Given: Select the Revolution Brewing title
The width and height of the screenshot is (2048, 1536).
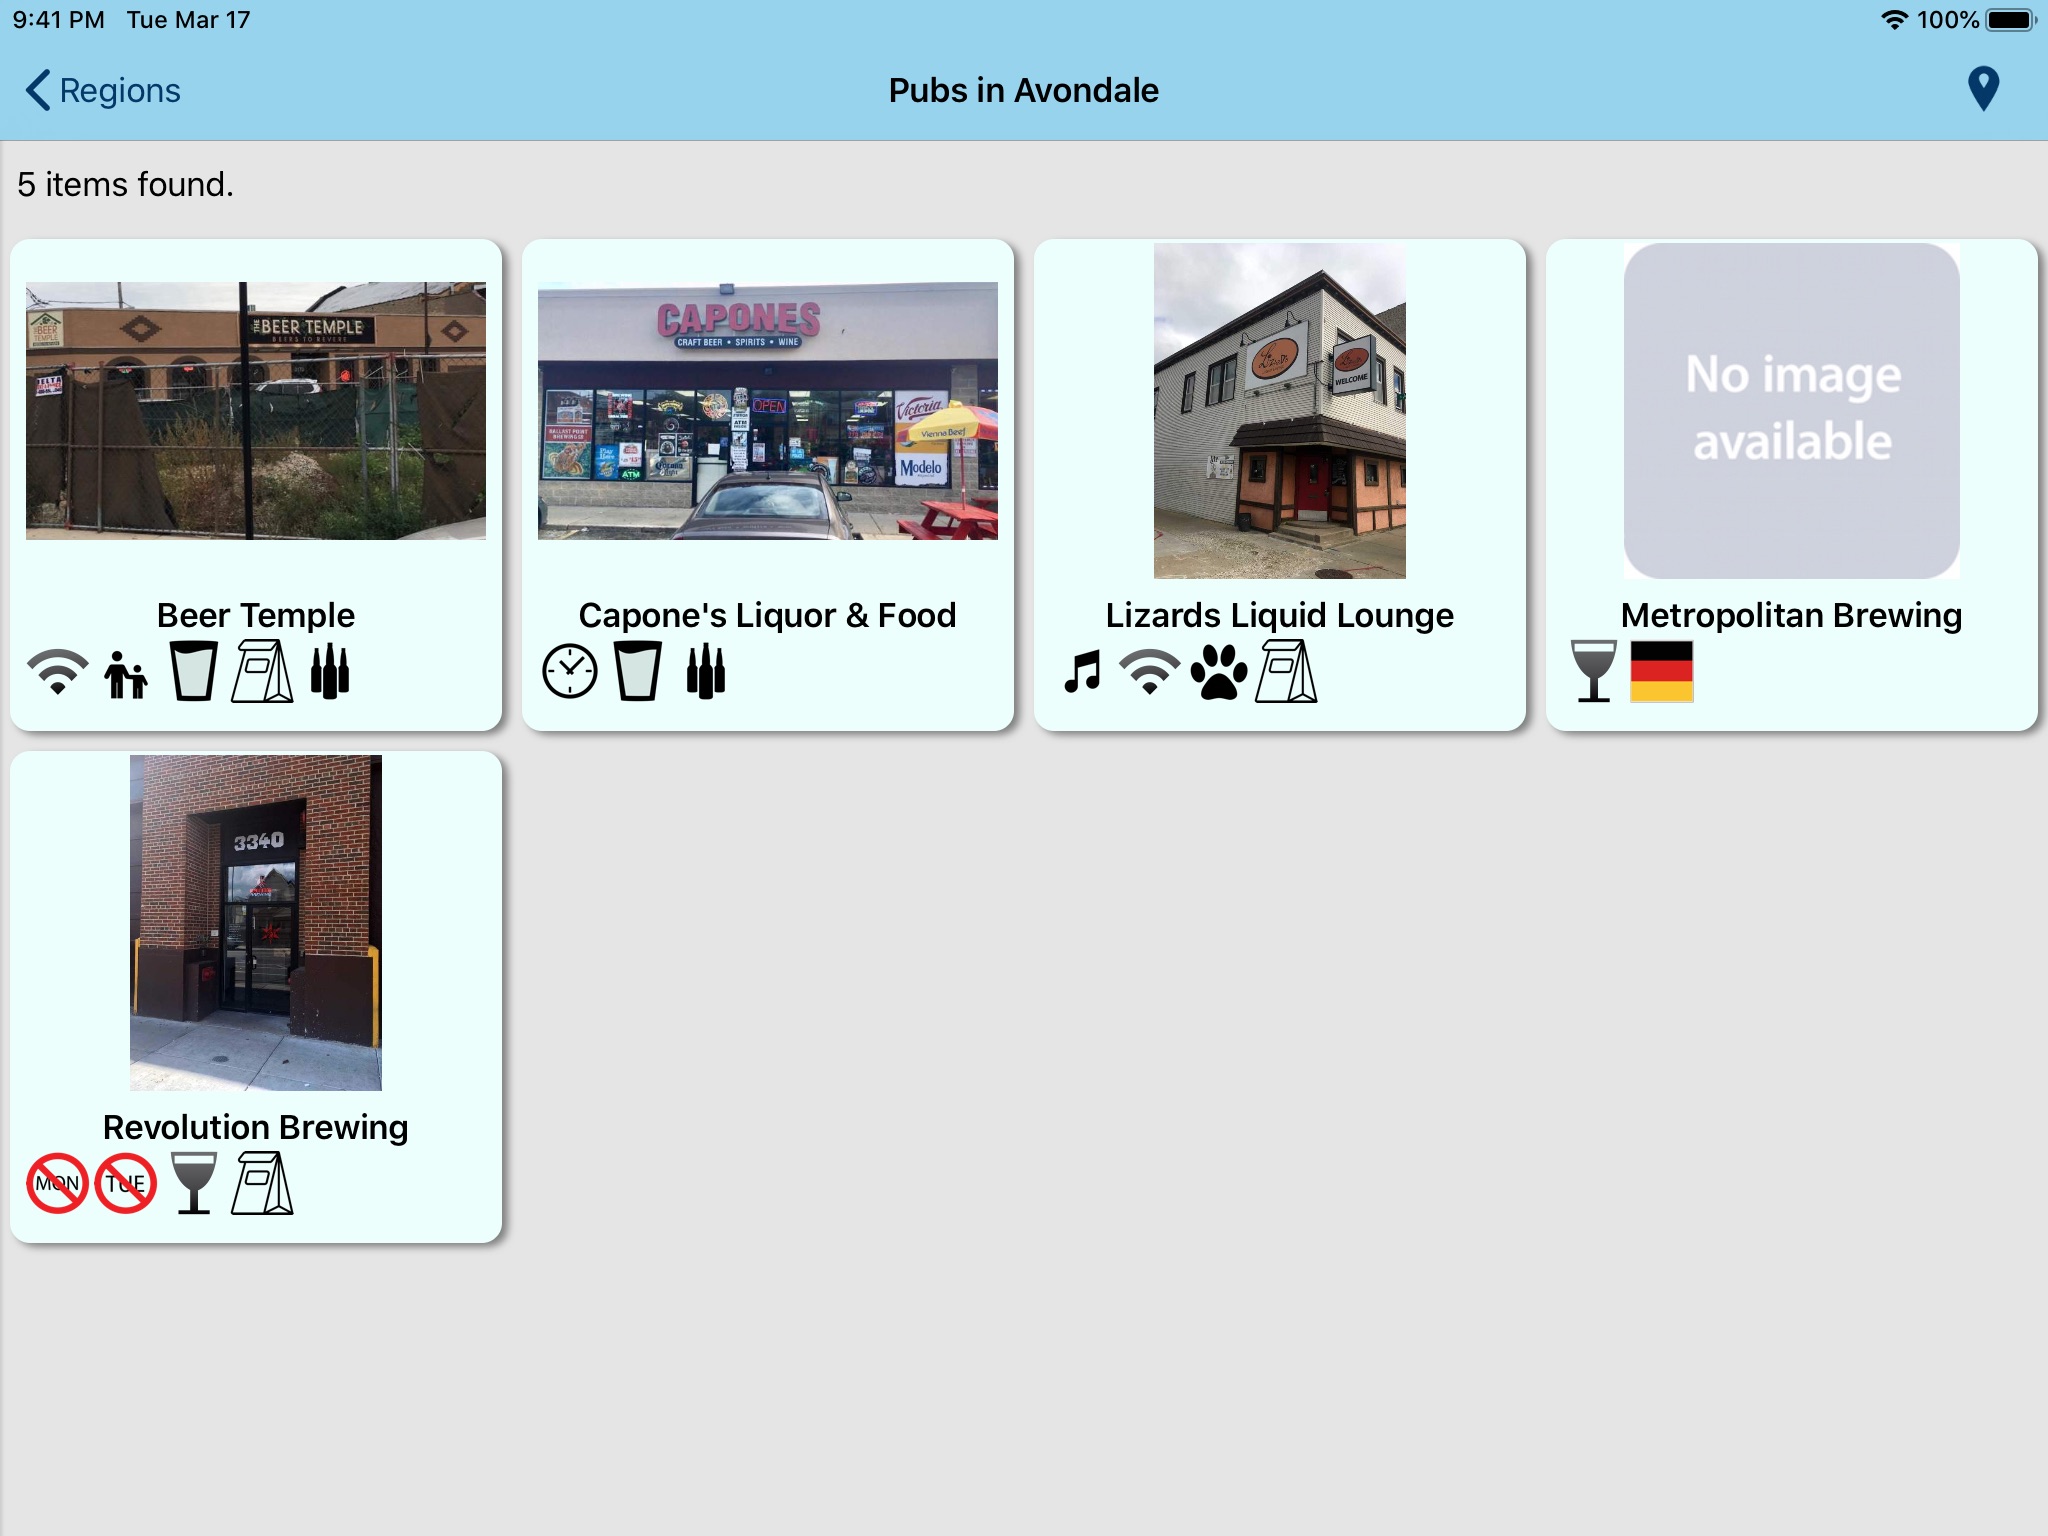Looking at the screenshot, I should pyautogui.click(x=256, y=1127).
